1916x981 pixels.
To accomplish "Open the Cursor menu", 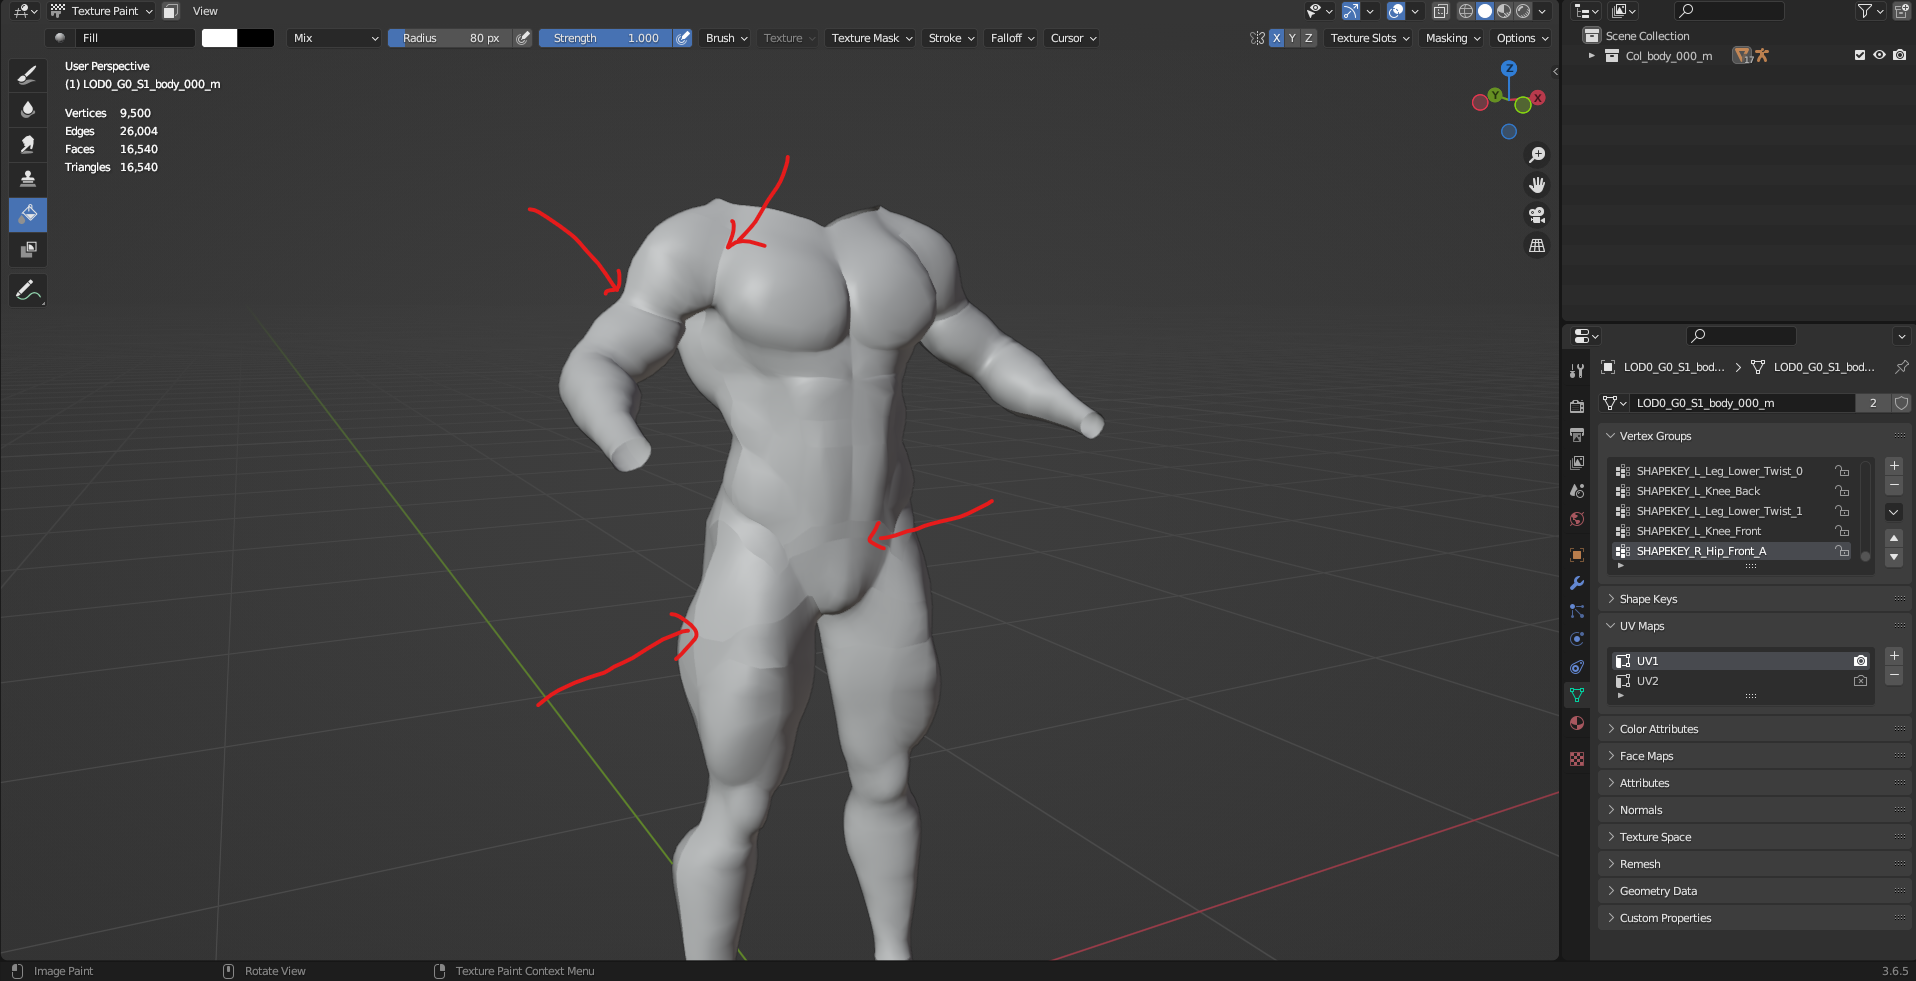I will [1073, 38].
